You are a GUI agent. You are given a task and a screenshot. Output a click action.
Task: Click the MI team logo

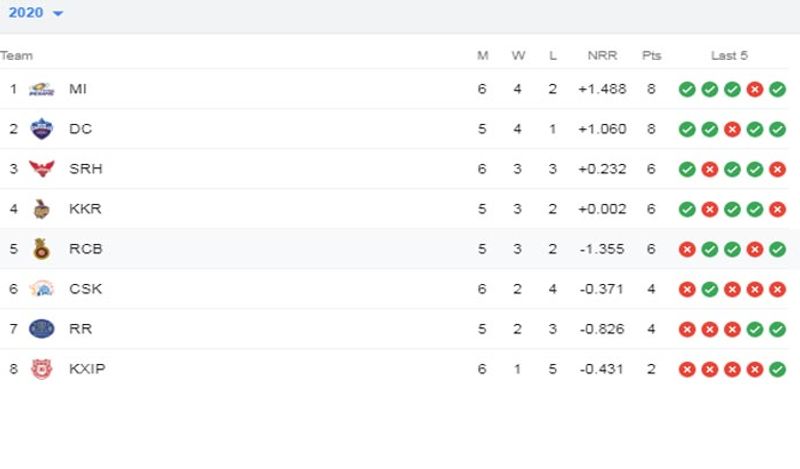pos(41,89)
